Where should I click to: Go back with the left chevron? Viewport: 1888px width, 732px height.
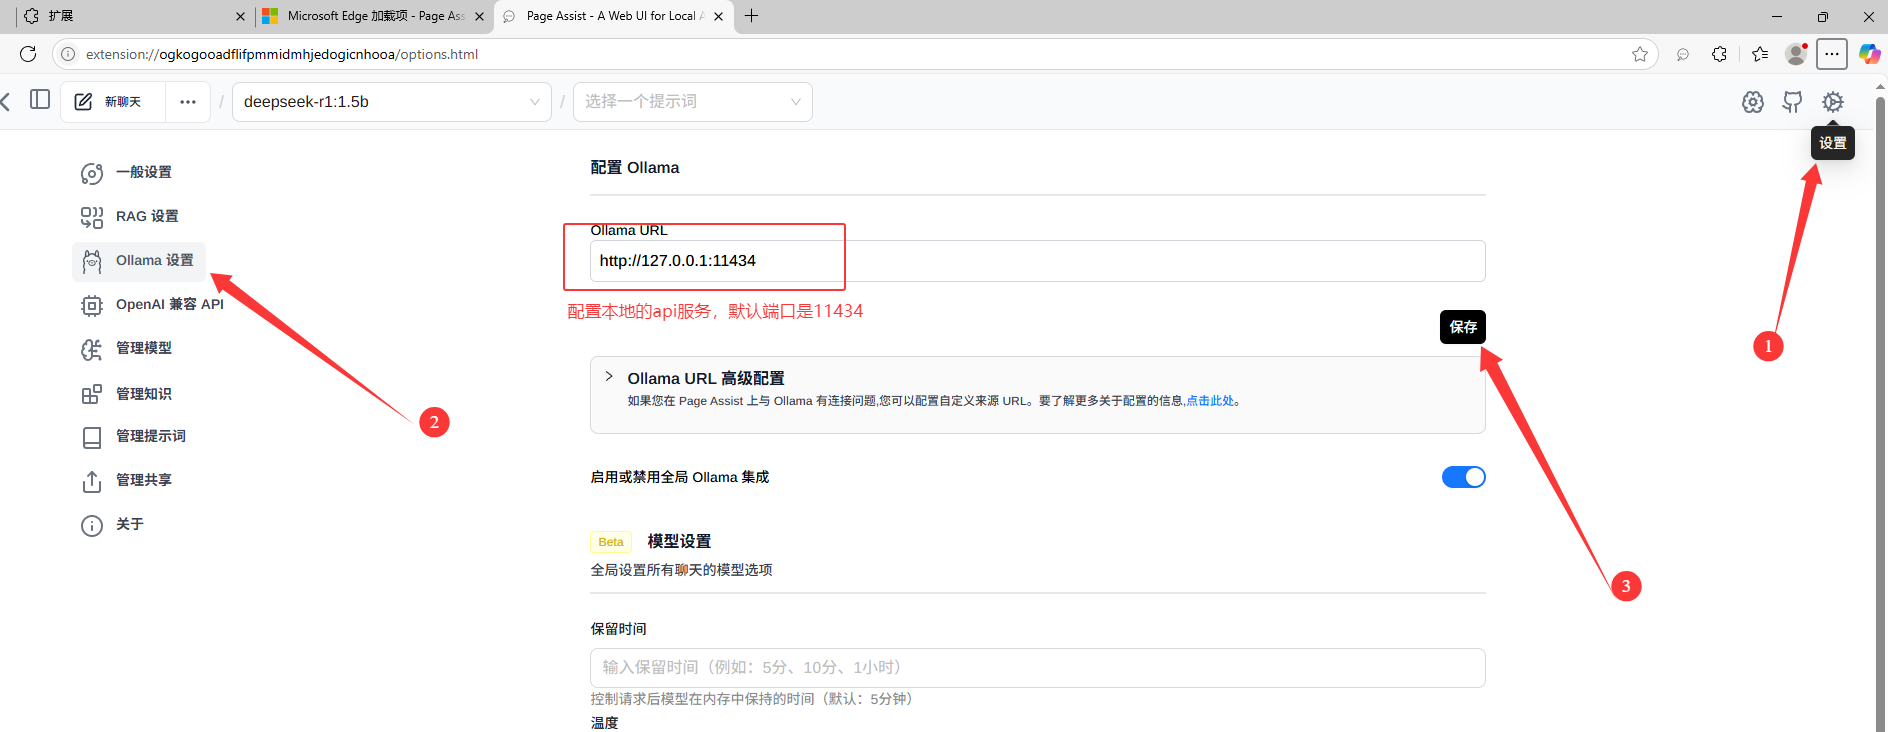point(5,101)
